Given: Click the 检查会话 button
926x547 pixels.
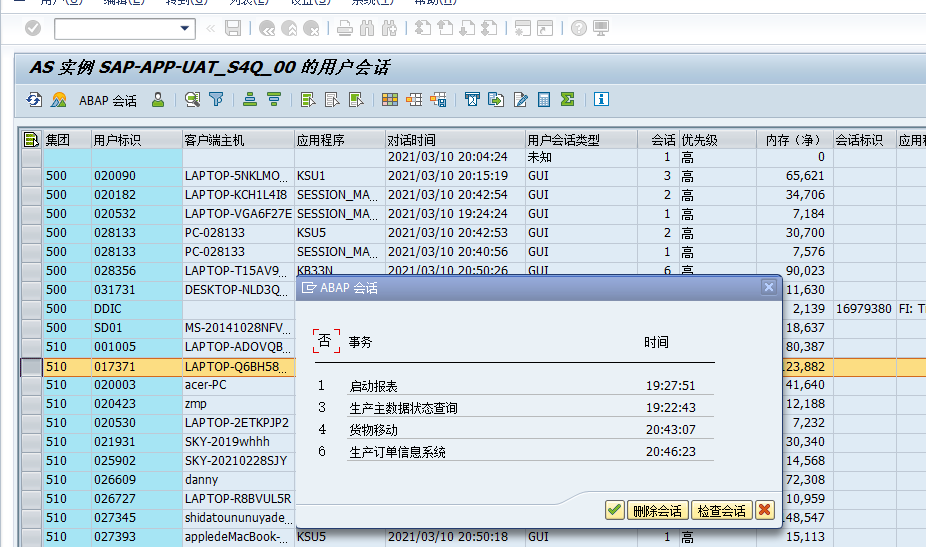Looking at the screenshot, I should [721, 510].
